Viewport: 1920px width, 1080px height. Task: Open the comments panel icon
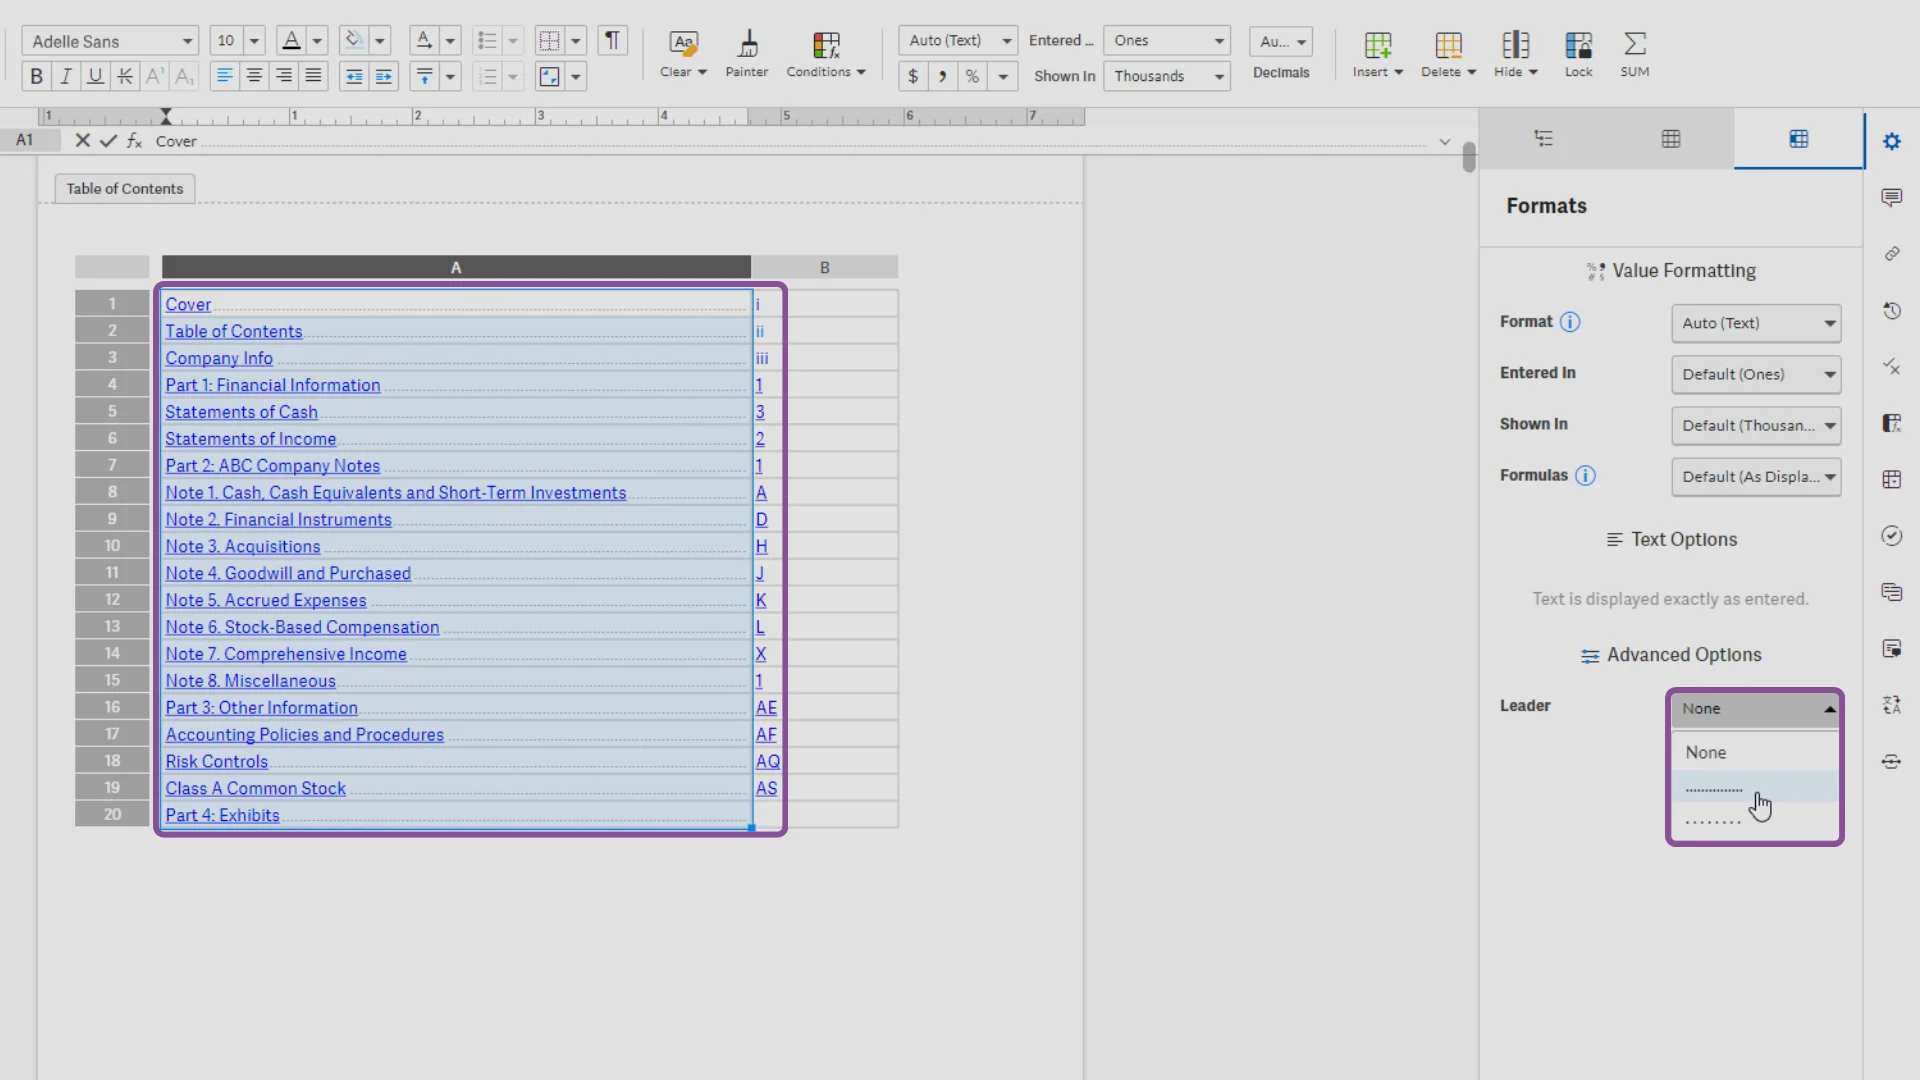pos(1892,197)
